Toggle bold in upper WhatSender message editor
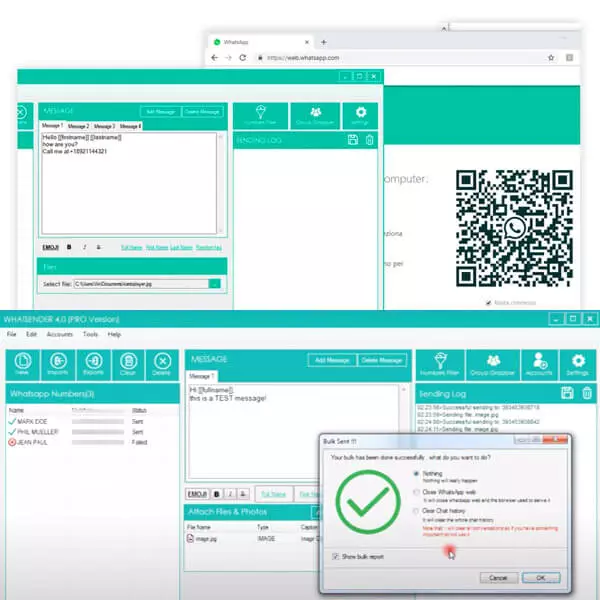The width and height of the screenshot is (600, 600). tap(69, 247)
